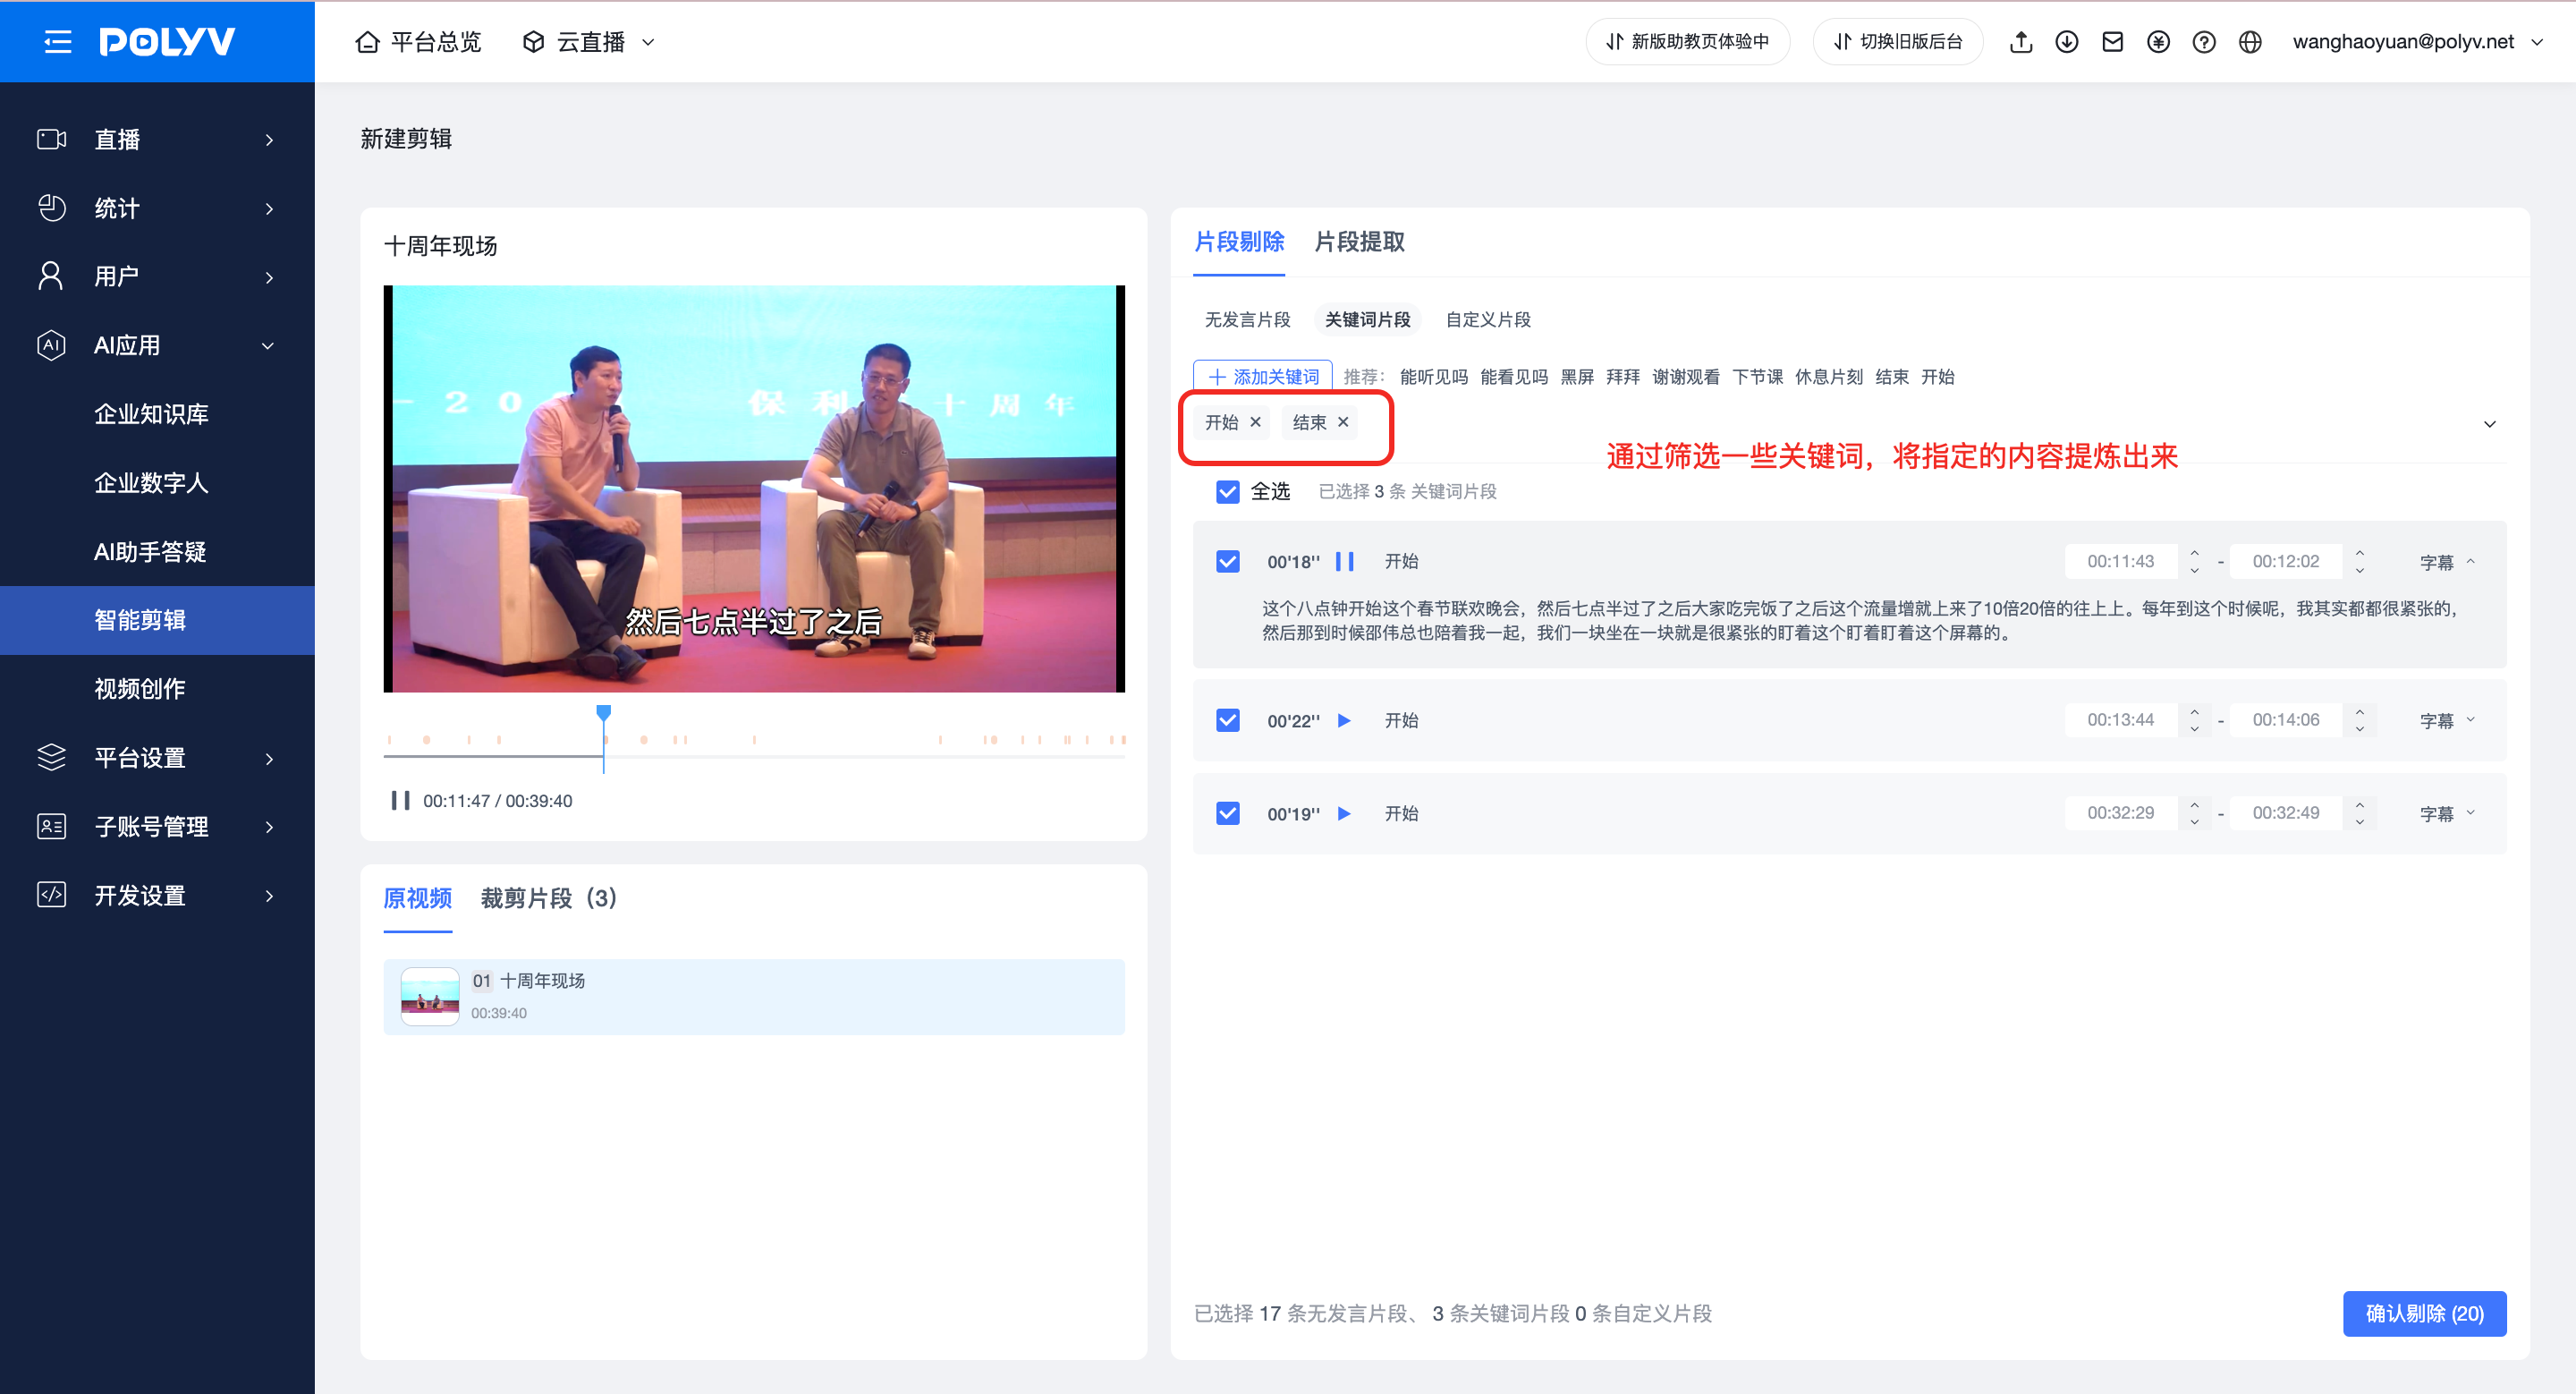Open the 直播 camera sidebar item
This screenshot has height=1394, width=2576.
pyautogui.click(x=157, y=139)
